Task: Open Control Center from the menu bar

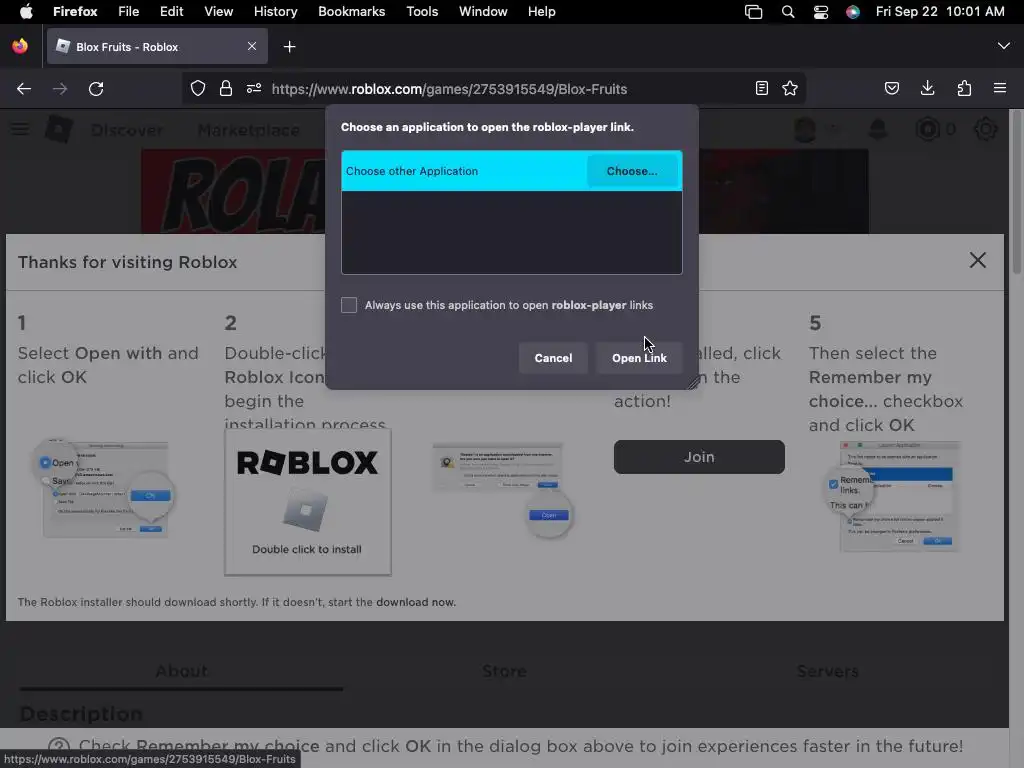Action: tap(820, 12)
